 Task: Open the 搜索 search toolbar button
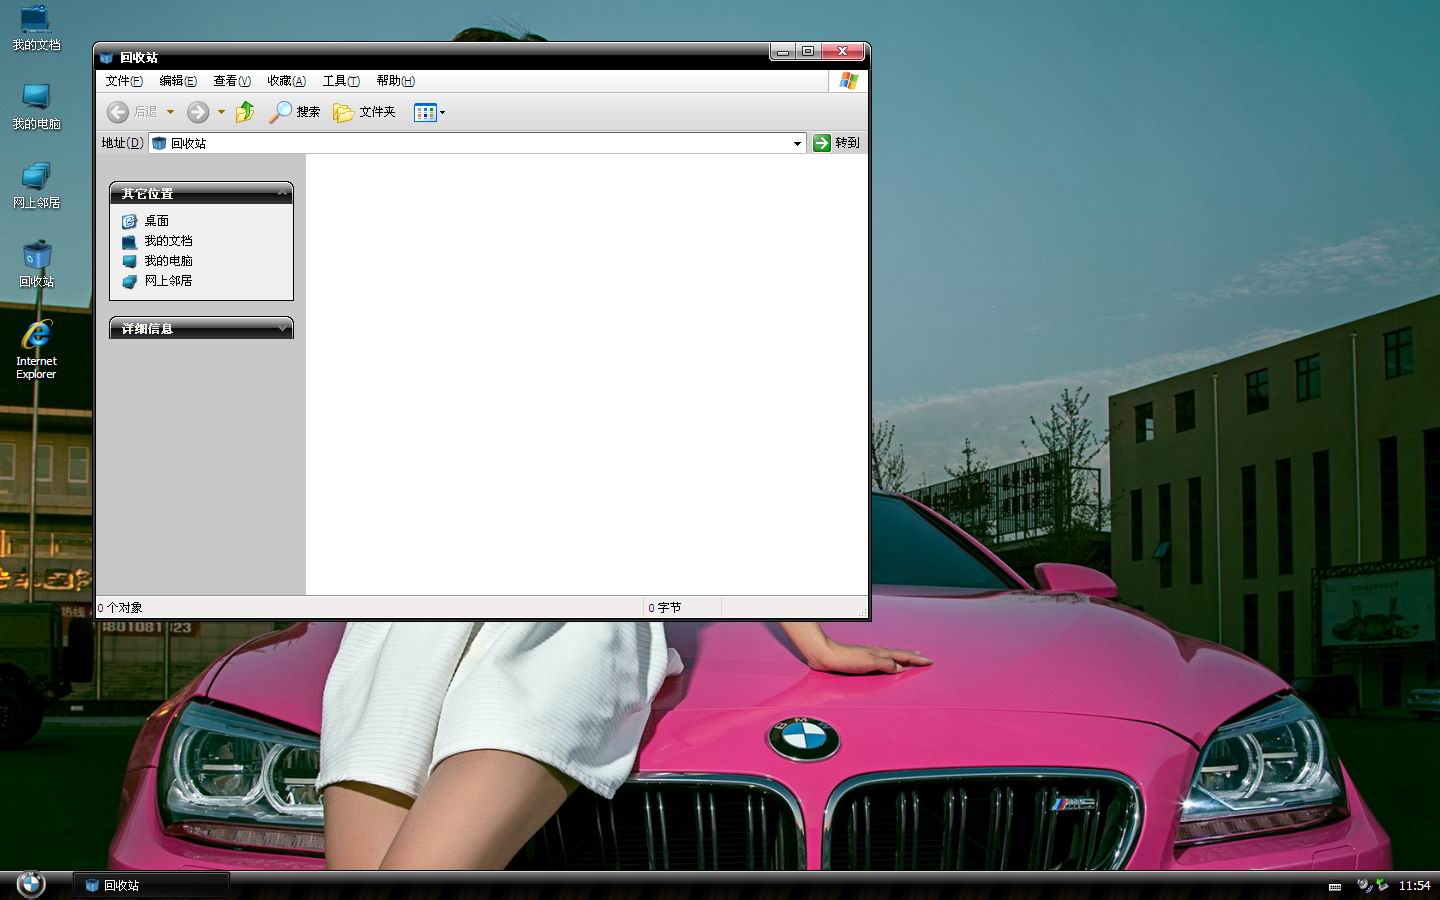click(x=294, y=112)
